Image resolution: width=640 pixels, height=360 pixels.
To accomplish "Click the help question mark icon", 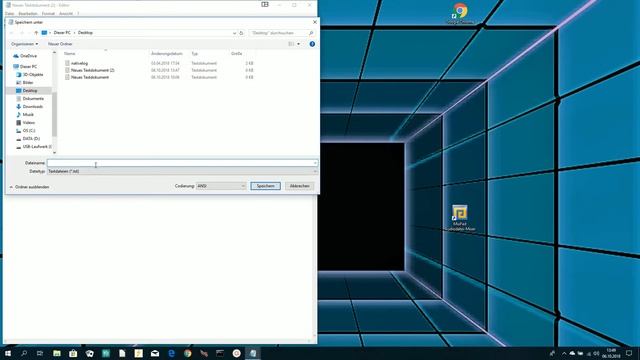I will point(312,44).
